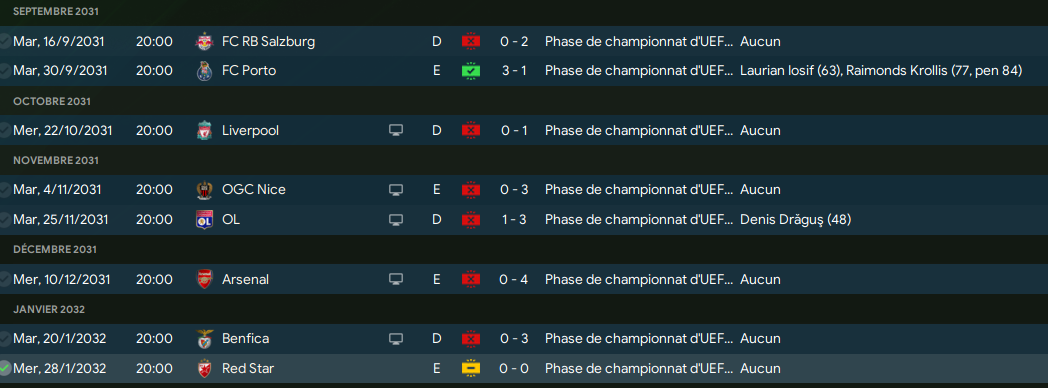Click the green win indicator for FC Porto match
Image resolution: width=1048 pixels, height=388 pixels.
pos(471,70)
